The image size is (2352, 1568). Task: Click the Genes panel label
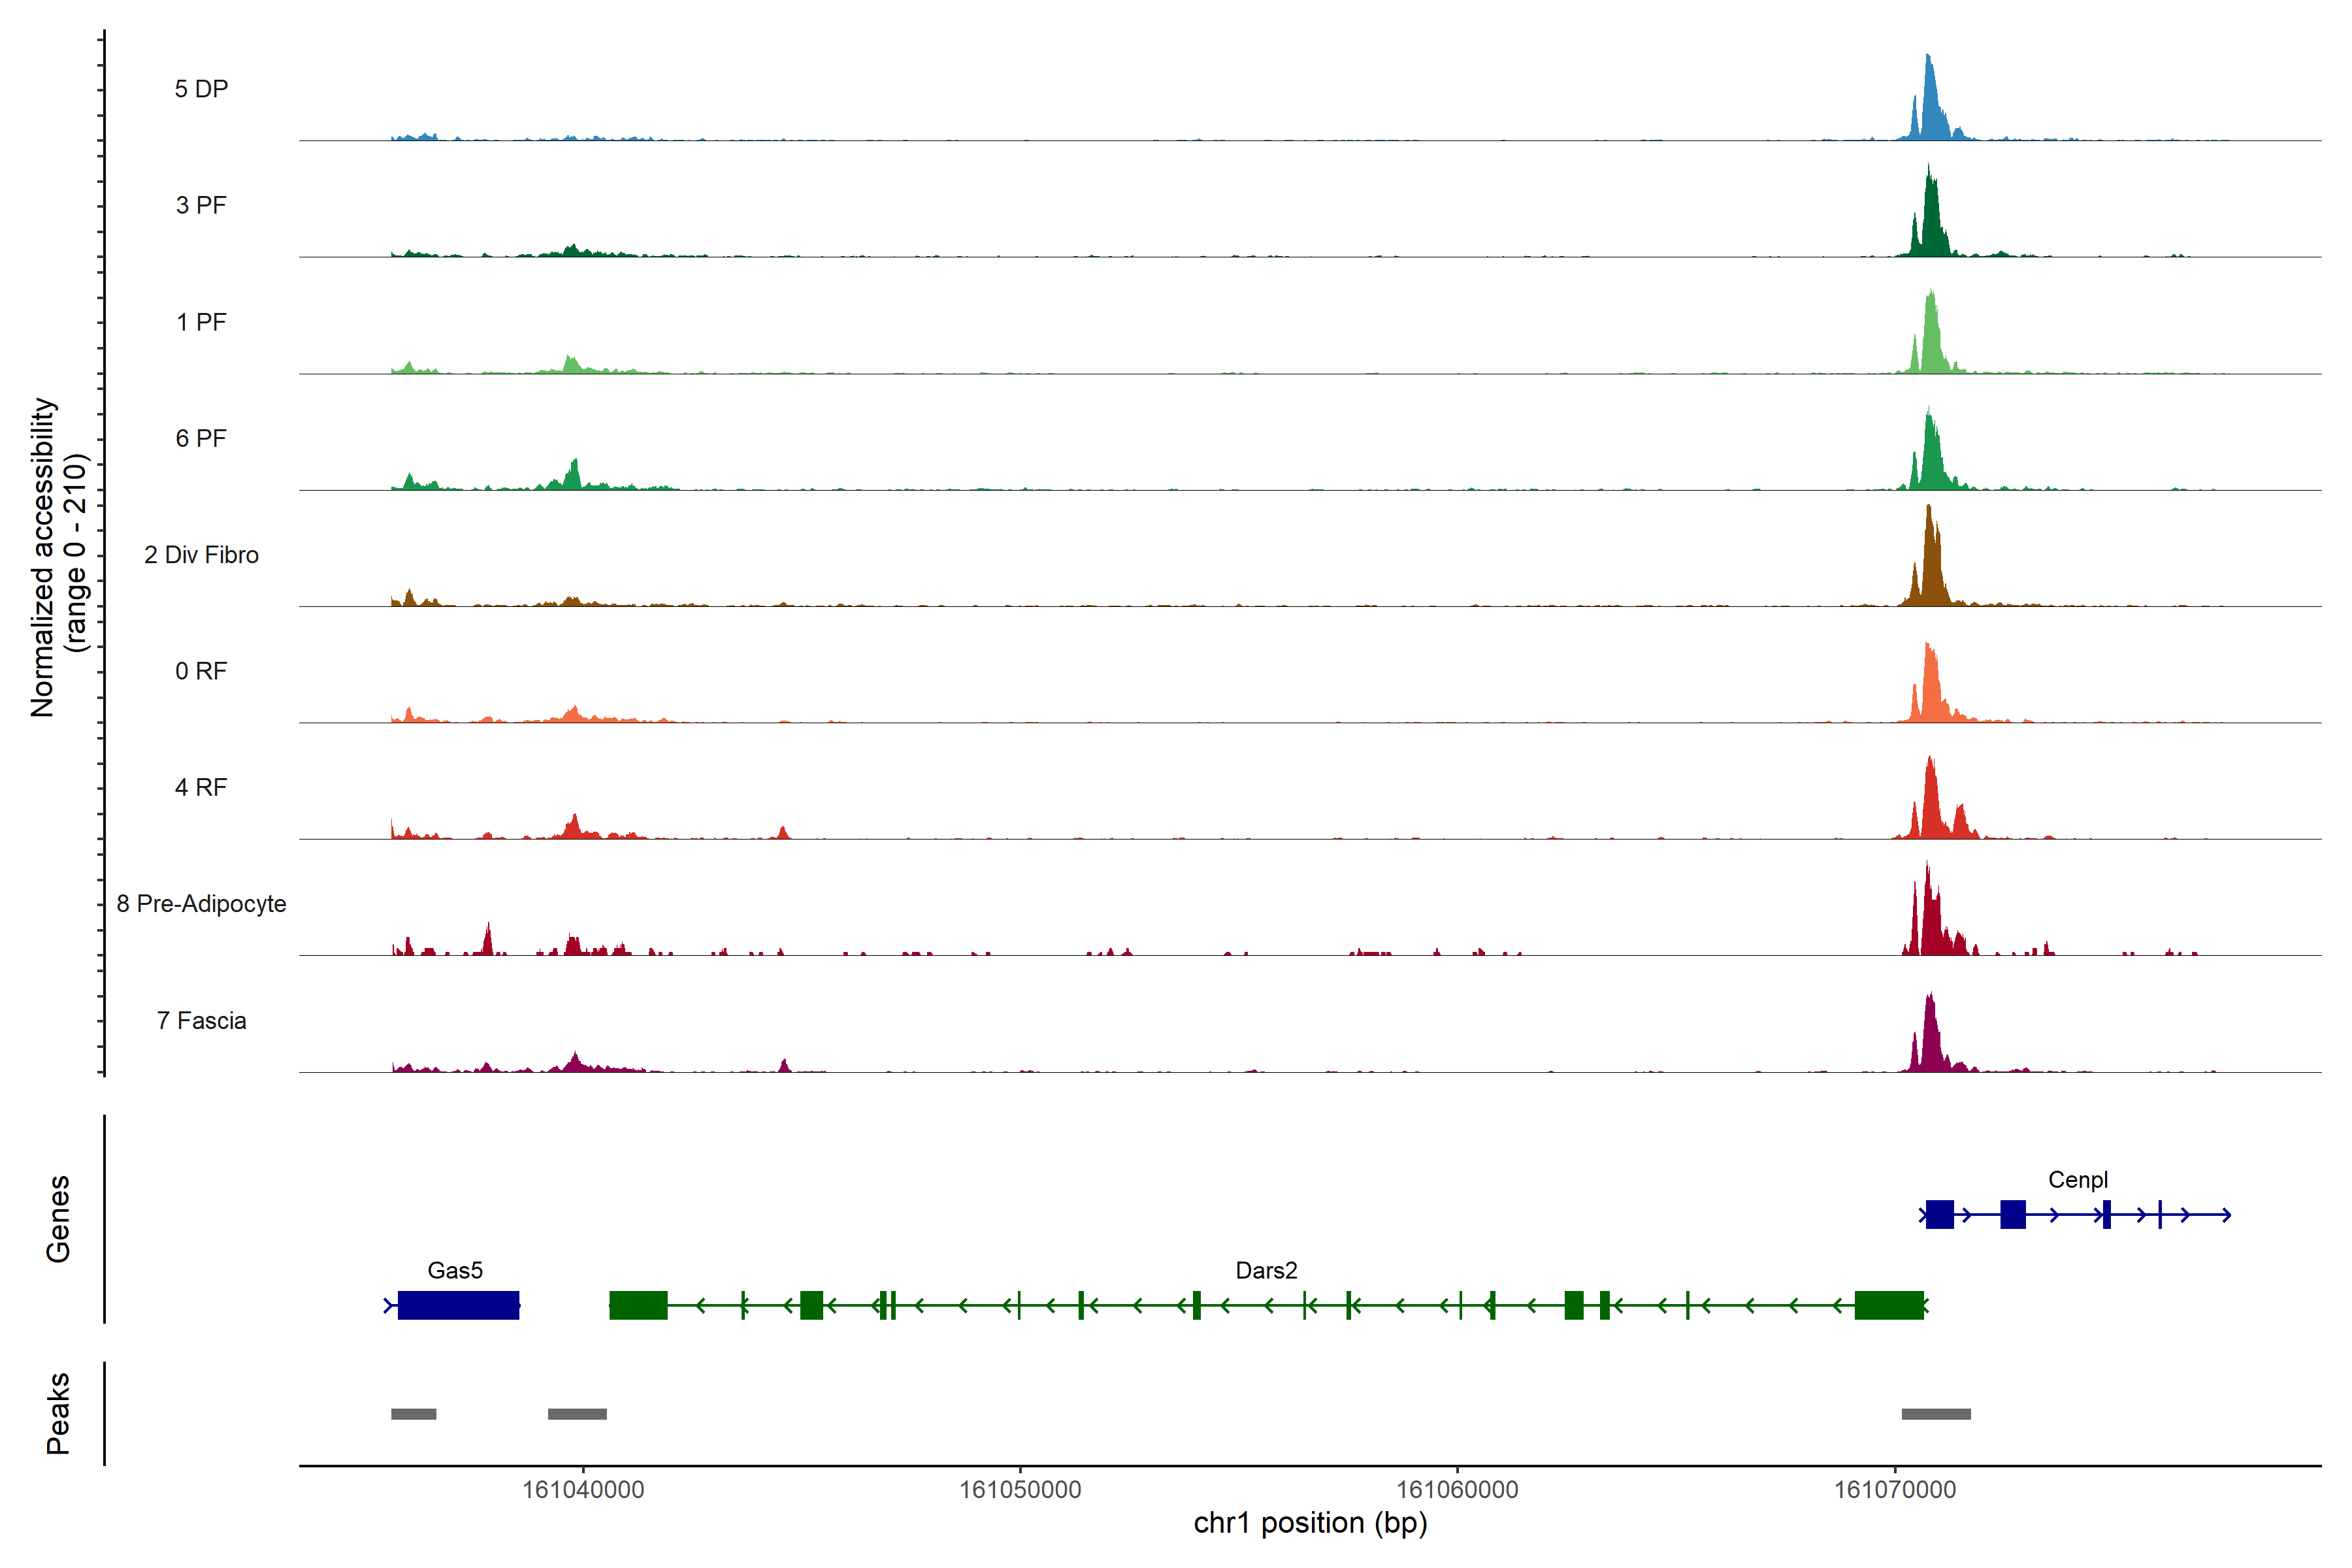58,1218
